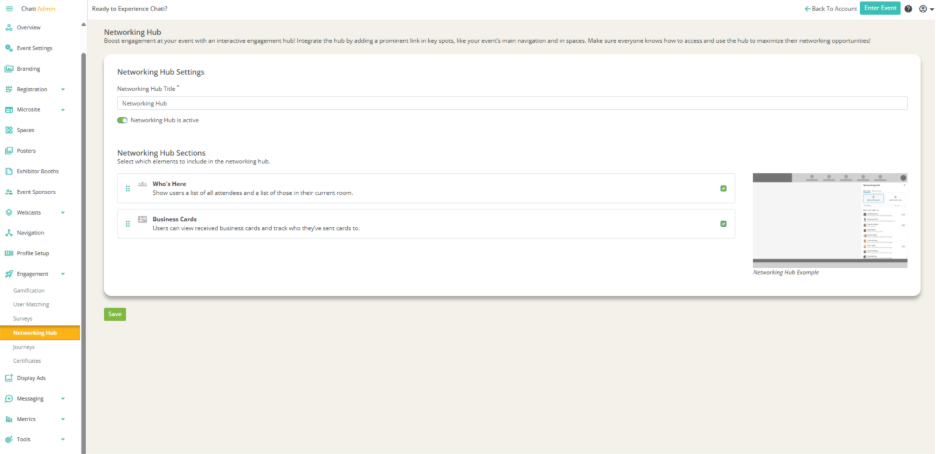Image resolution: width=936 pixels, height=454 pixels.
Task: Click the Networking Hub Title input field
Action: [x=512, y=103]
